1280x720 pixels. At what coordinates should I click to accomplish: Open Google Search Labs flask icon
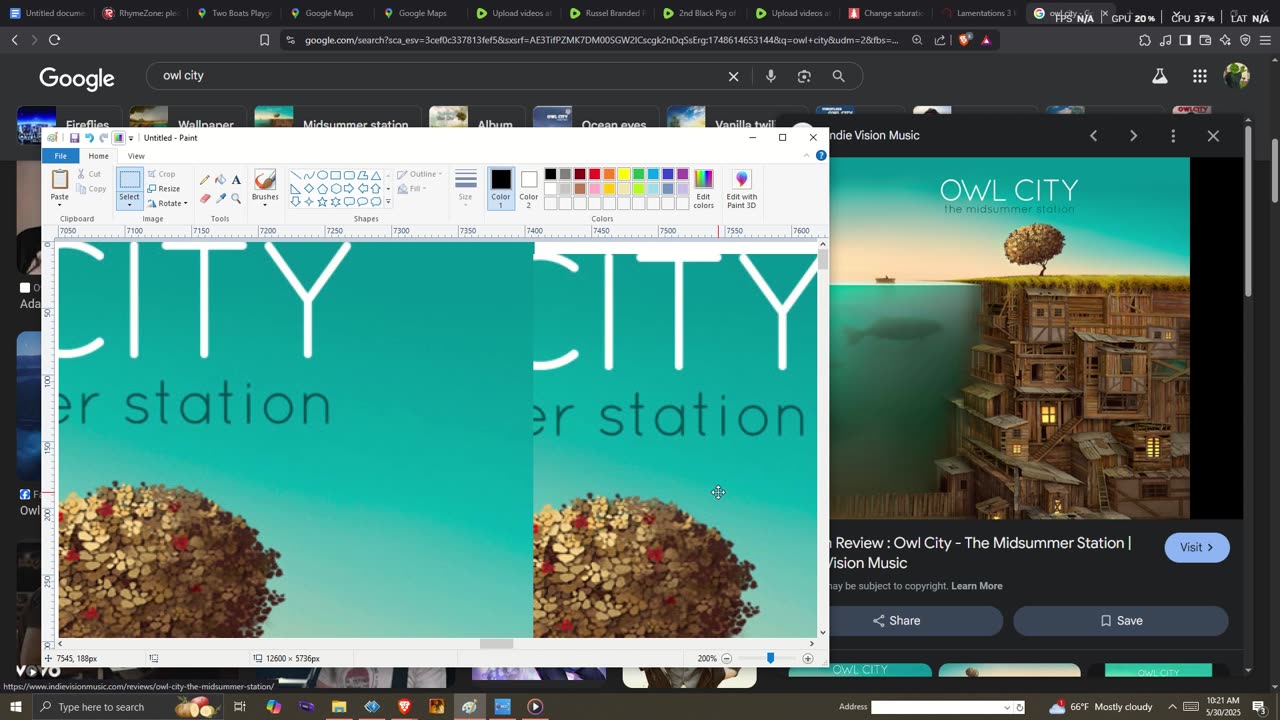(1160, 76)
